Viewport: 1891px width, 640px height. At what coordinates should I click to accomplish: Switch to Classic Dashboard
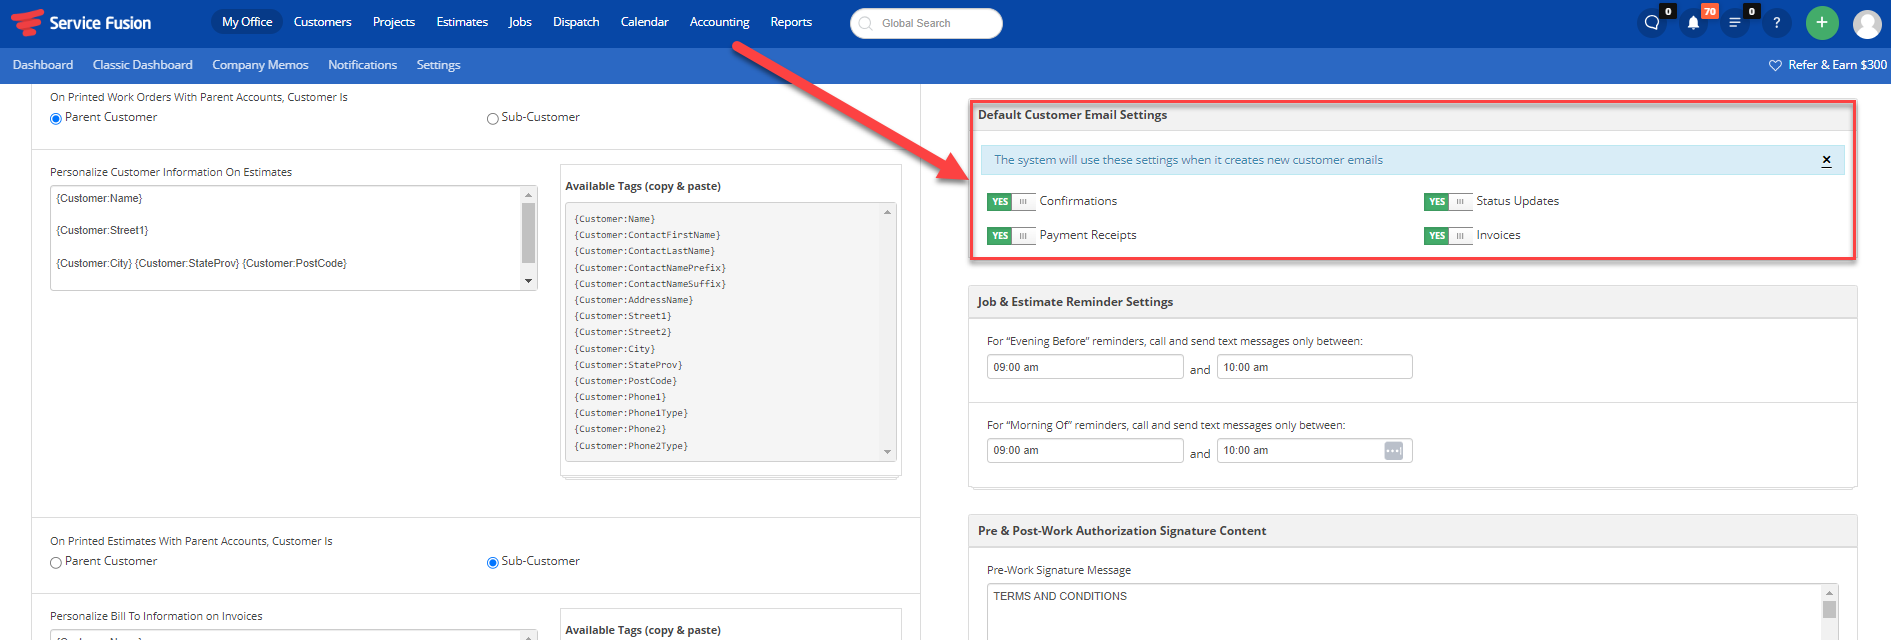click(x=143, y=65)
